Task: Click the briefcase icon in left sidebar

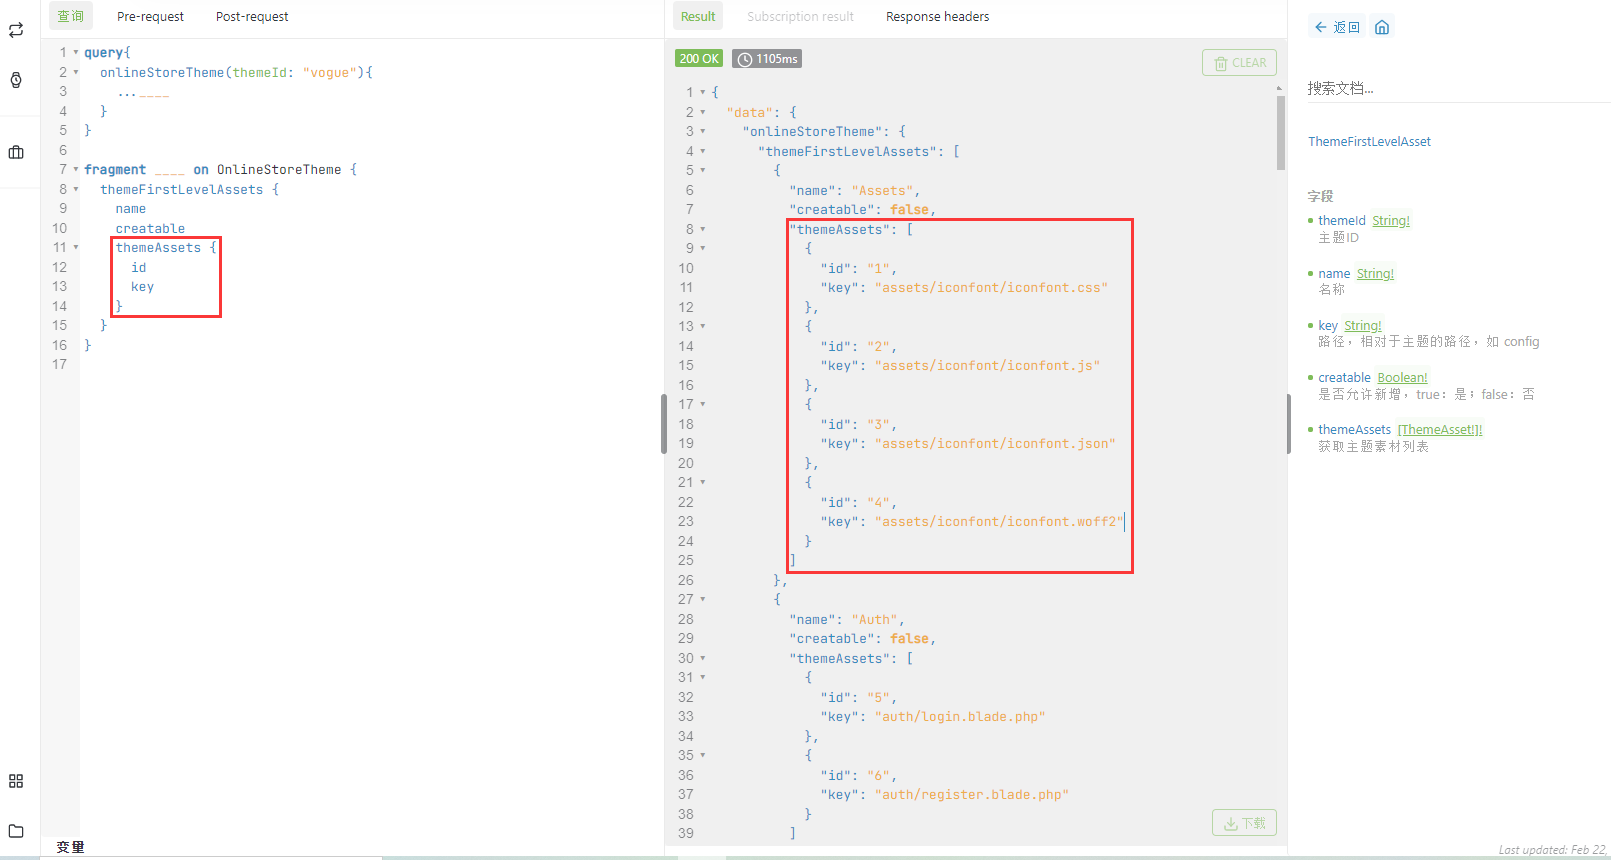Action: click(16, 152)
